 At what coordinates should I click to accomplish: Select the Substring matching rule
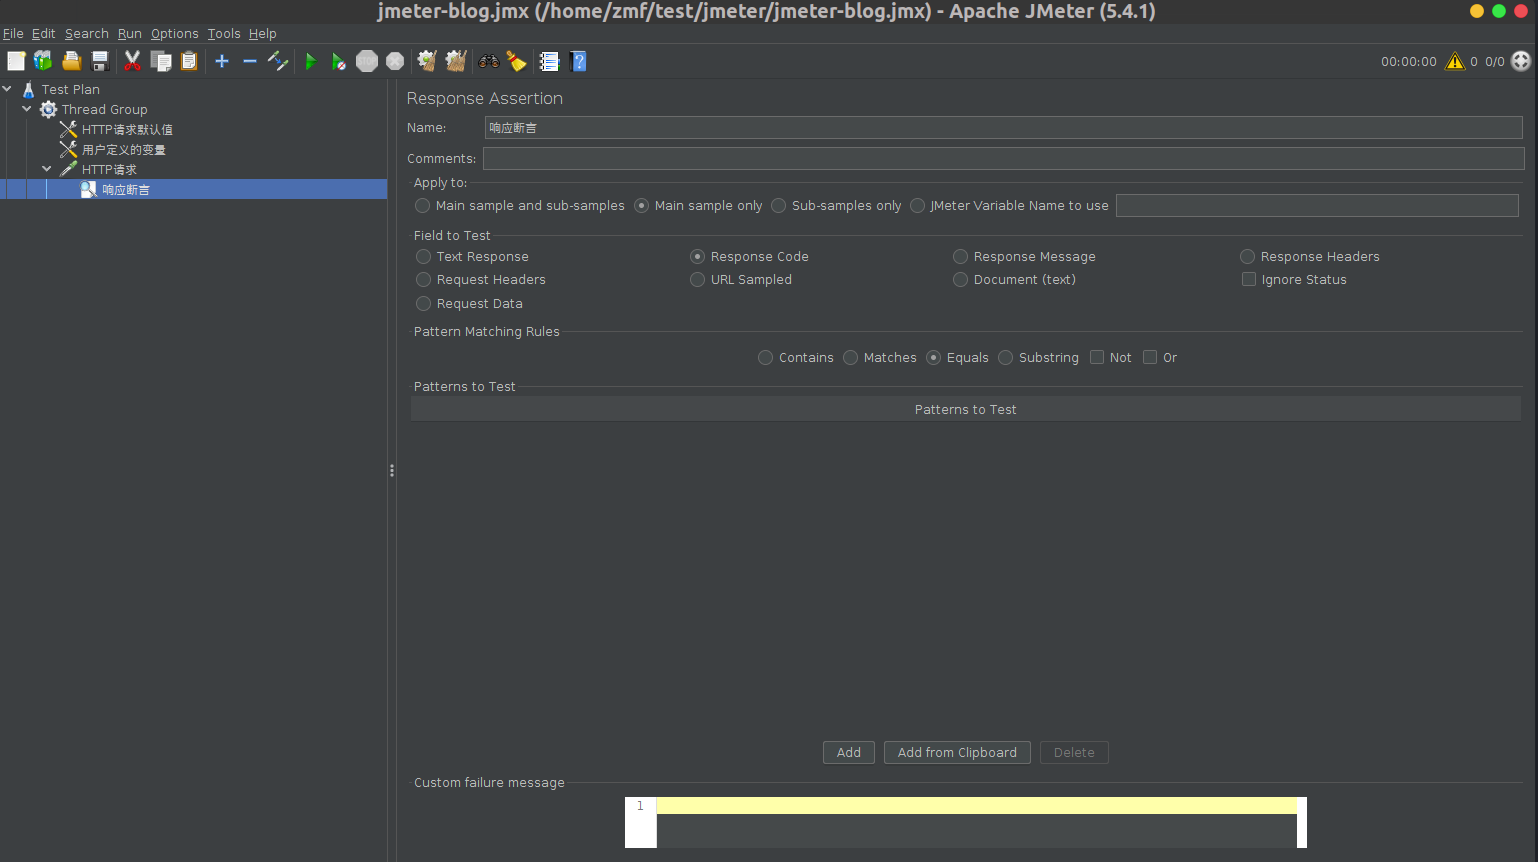click(x=1039, y=358)
